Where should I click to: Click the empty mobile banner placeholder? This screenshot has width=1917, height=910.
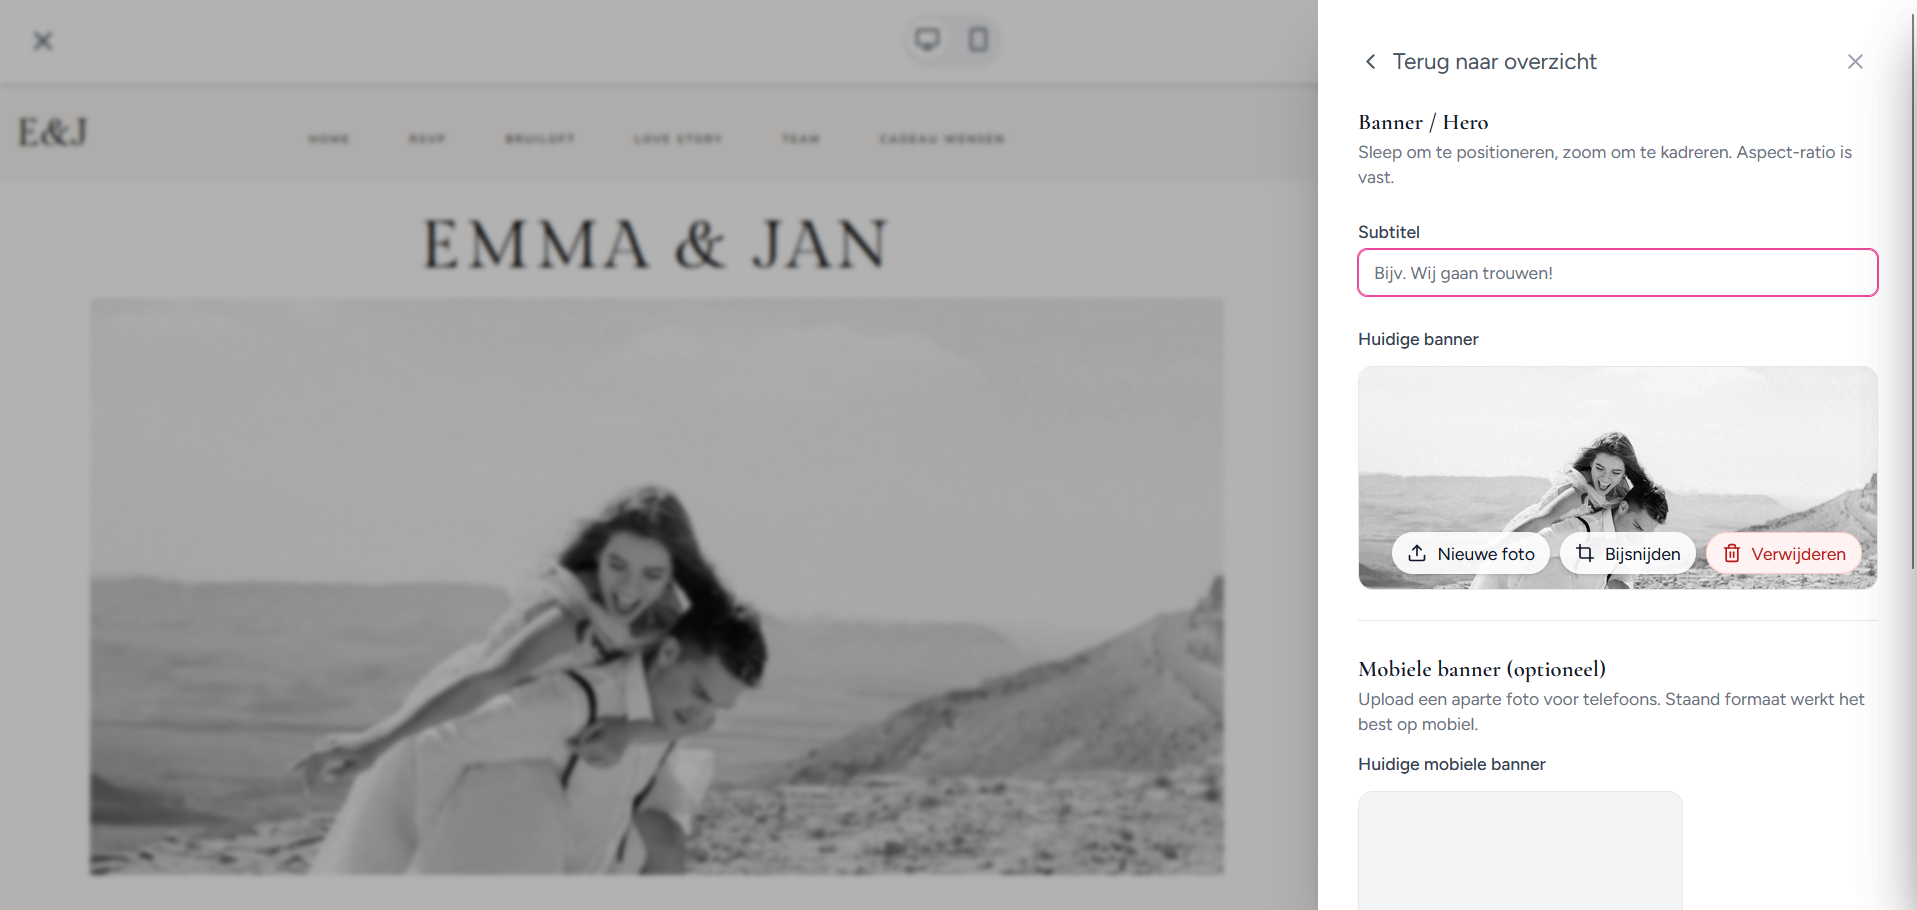coord(1520,850)
